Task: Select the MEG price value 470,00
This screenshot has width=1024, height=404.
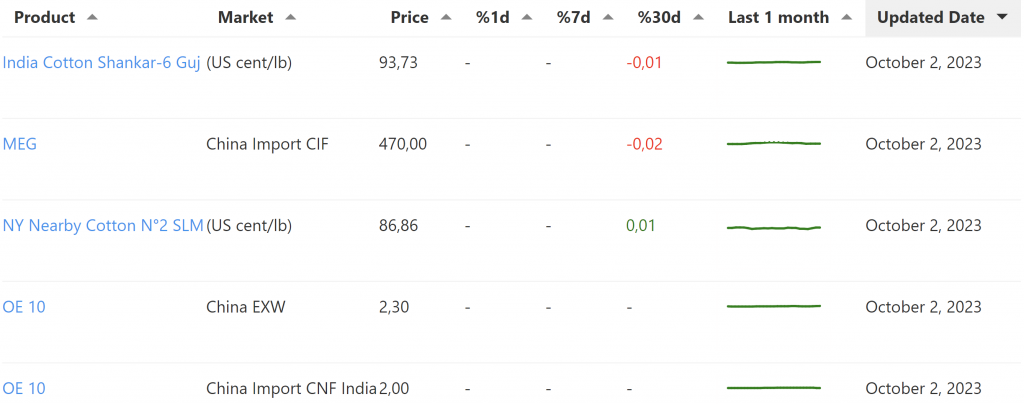Action: pyautogui.click(x=402, y=144)
